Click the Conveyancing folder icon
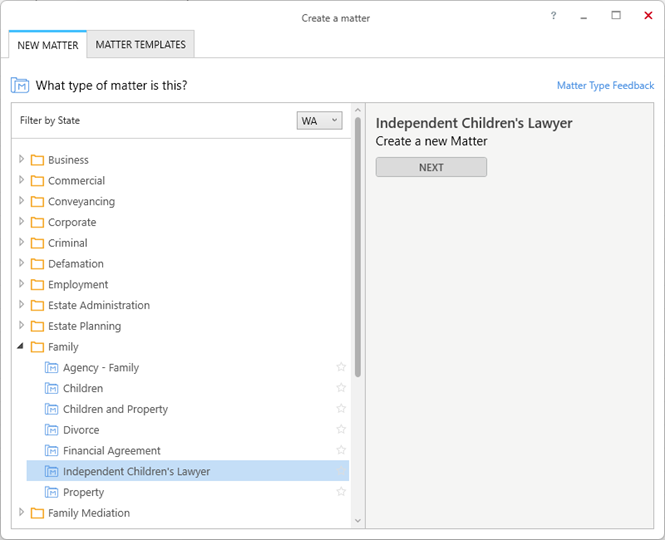The width and height of the screenshot is (665, 540). 37,202
